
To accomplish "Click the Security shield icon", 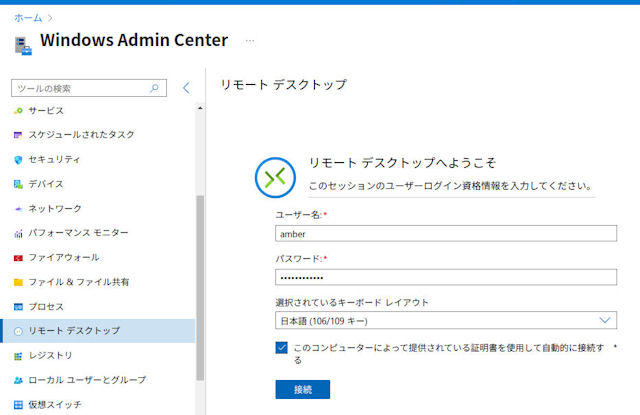I will pos(18,160).
